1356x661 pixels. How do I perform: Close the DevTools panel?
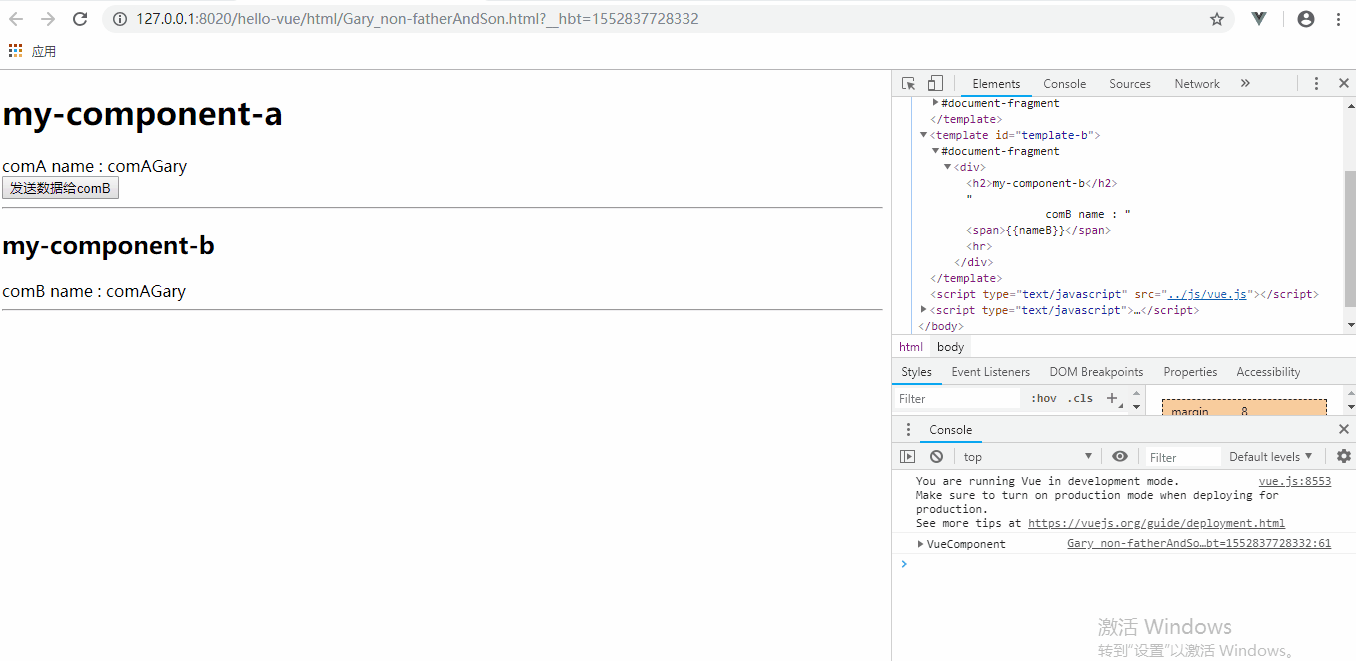tap(1343, 84)
